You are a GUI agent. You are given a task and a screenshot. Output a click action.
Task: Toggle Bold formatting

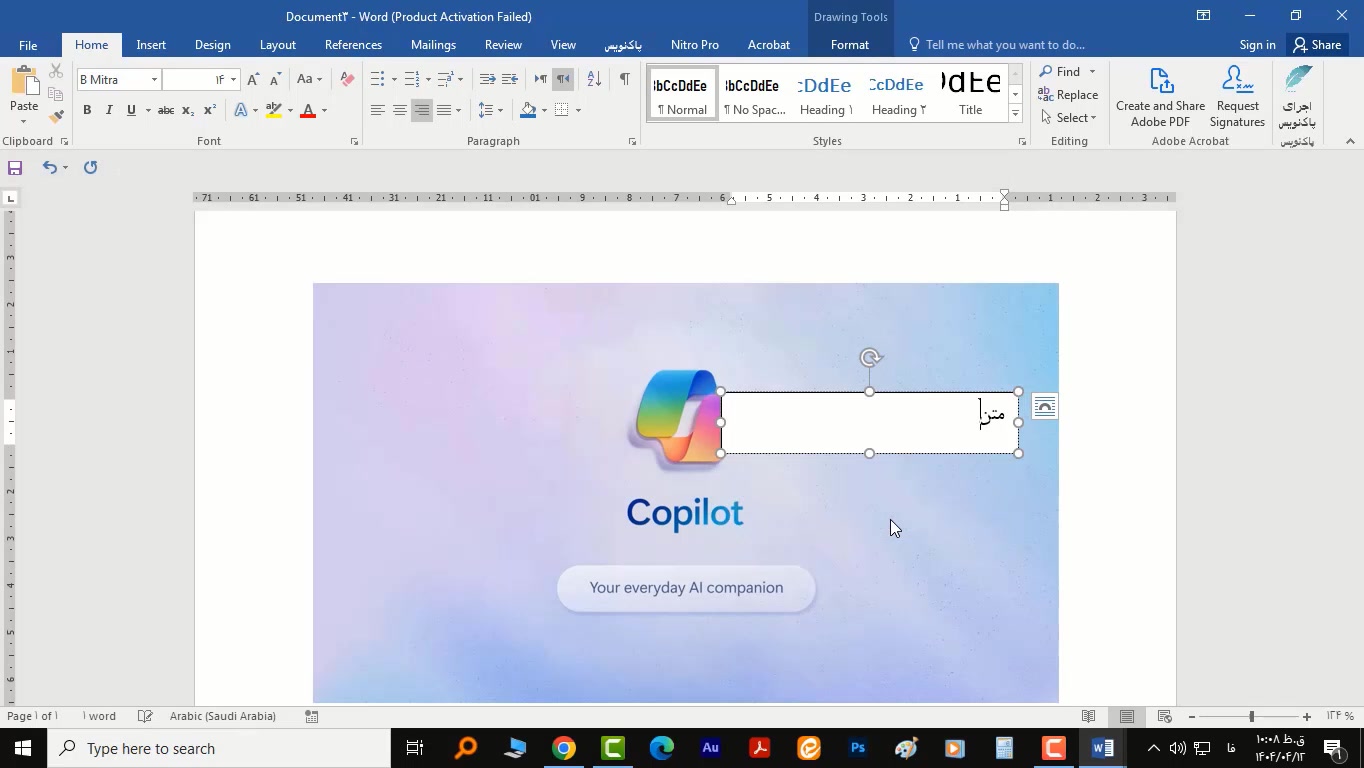click(87, 110)
